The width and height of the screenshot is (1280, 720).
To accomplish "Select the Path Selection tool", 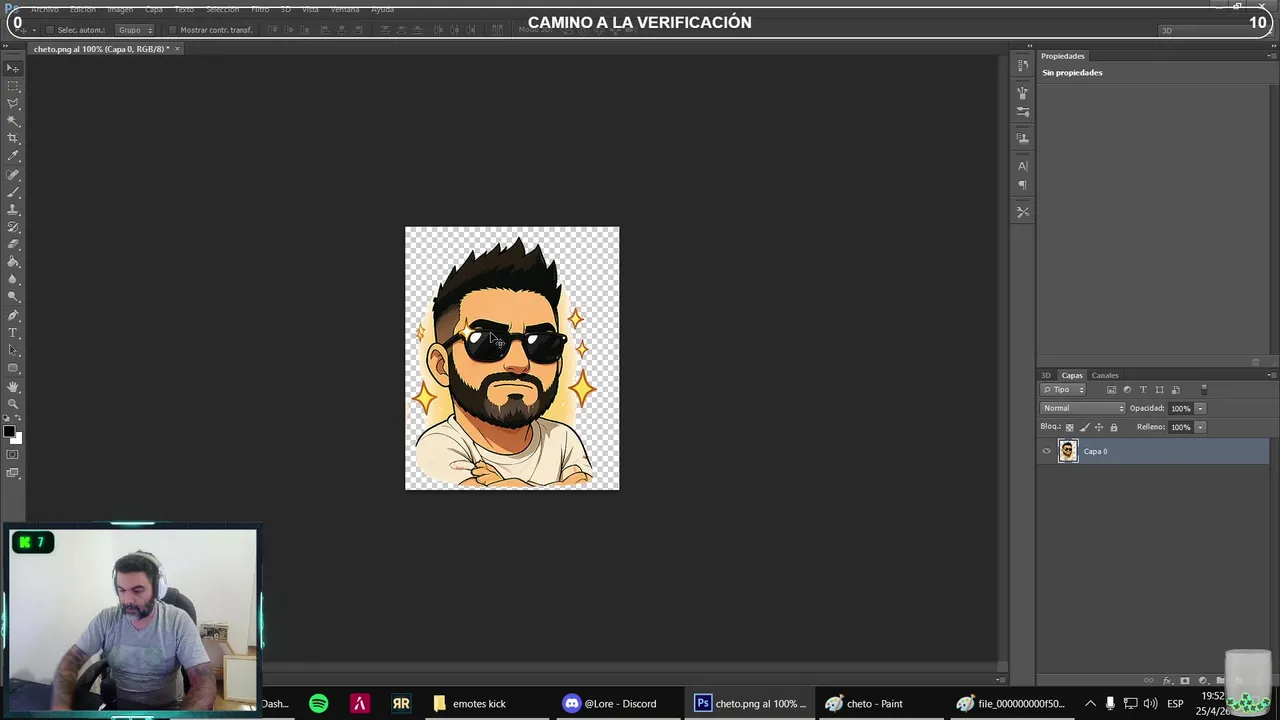I will 13,350.
